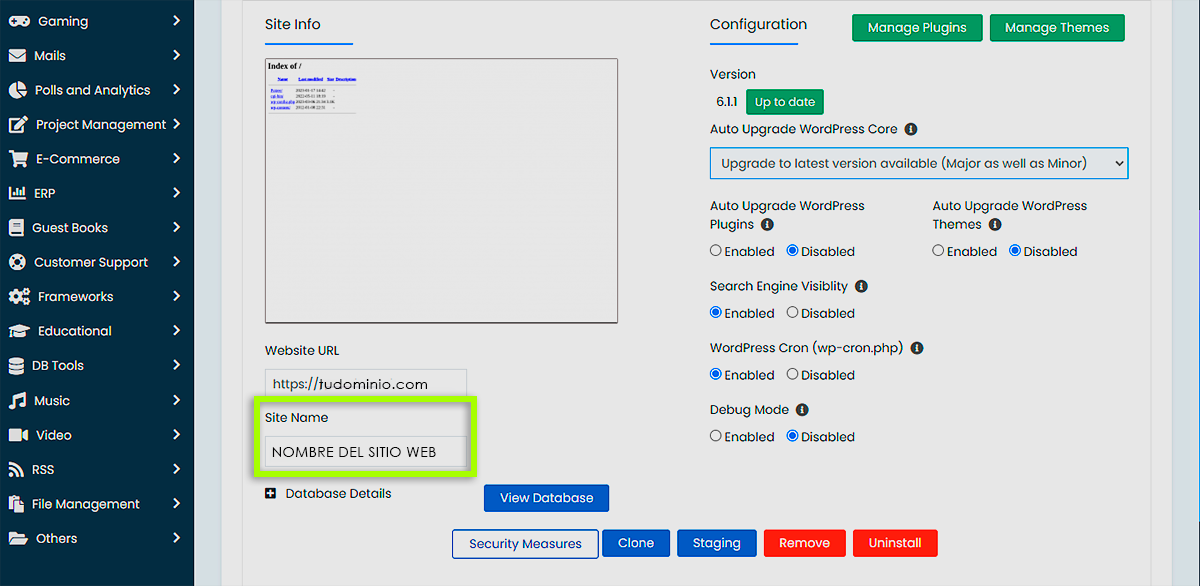Click the Educational graduation cap icon
The image size is (1200, 586).
(18, 331)
